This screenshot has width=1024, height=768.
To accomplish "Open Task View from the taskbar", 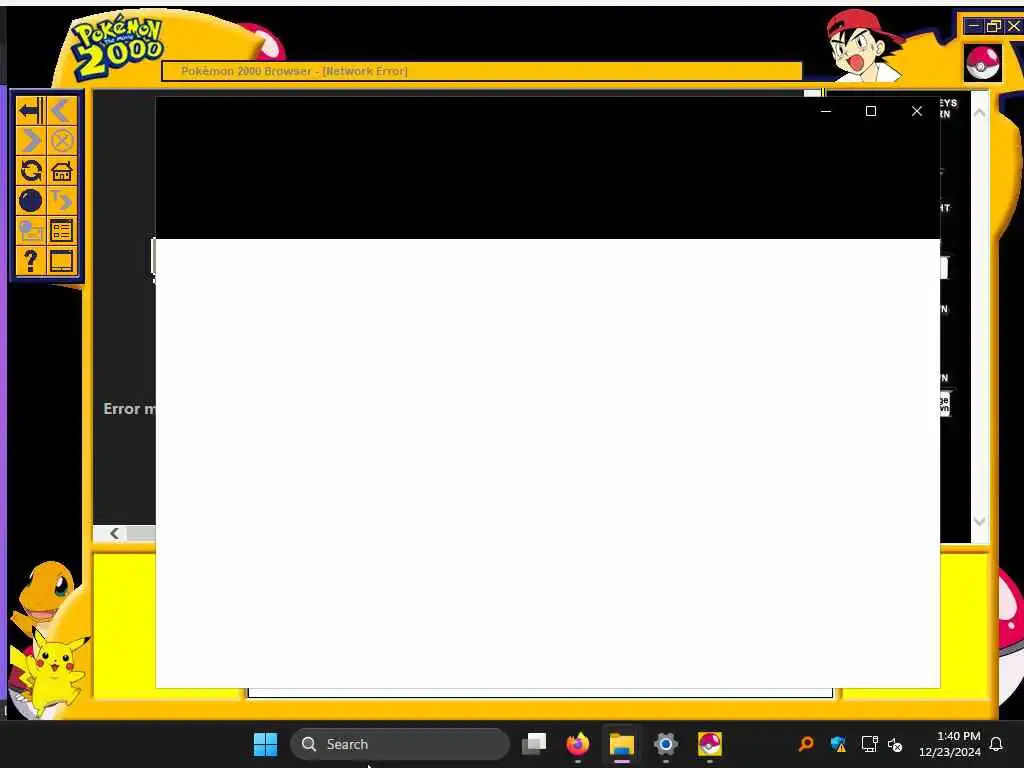I will pos(534,744).
